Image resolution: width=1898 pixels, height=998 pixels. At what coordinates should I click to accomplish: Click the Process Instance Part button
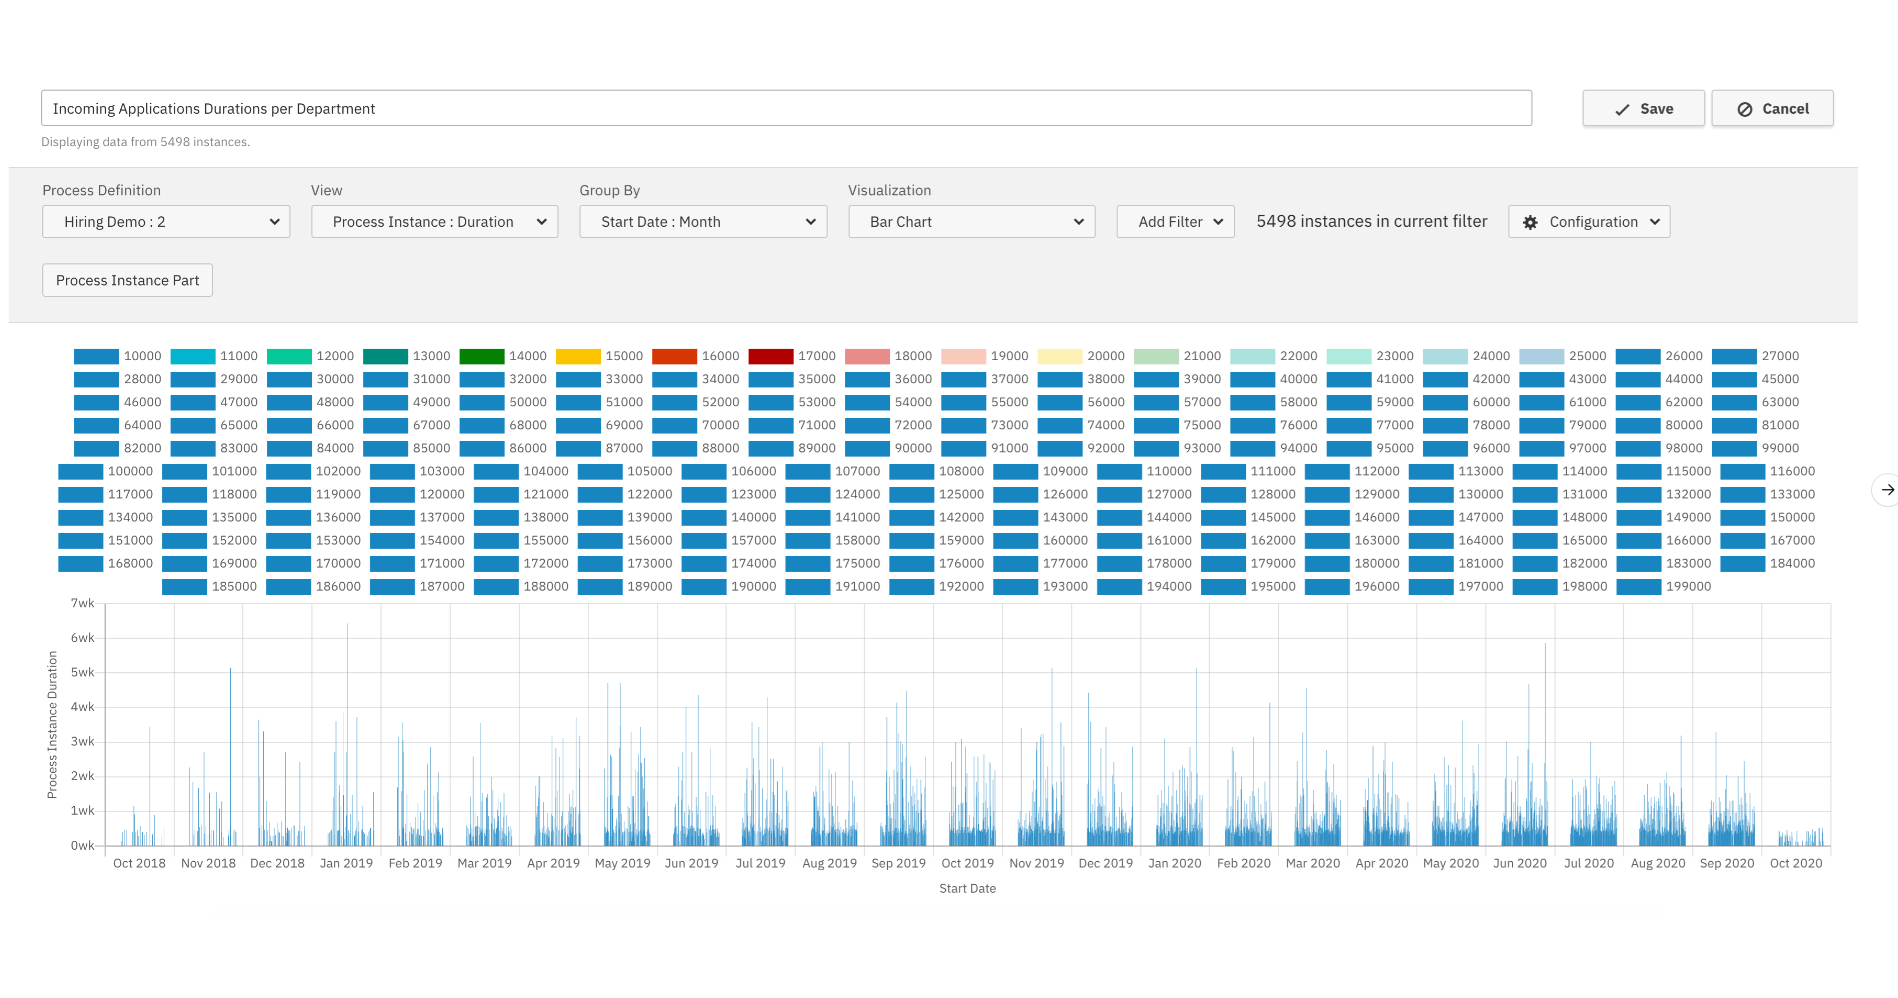pos(127,281)
